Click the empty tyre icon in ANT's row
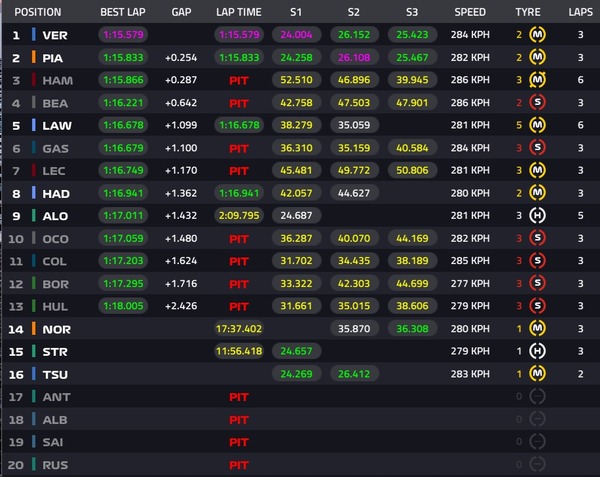Viewport: 600px width, 477px height. (x=536, y=397)
